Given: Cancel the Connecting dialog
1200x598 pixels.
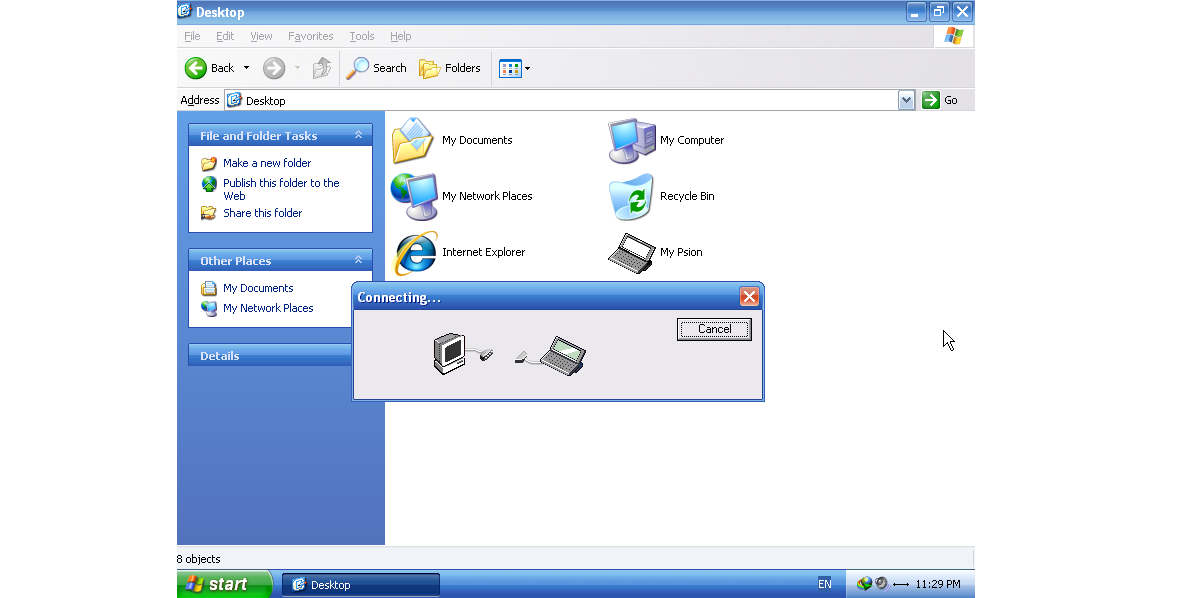Looking at the screenshot, I should pos(714,329).
